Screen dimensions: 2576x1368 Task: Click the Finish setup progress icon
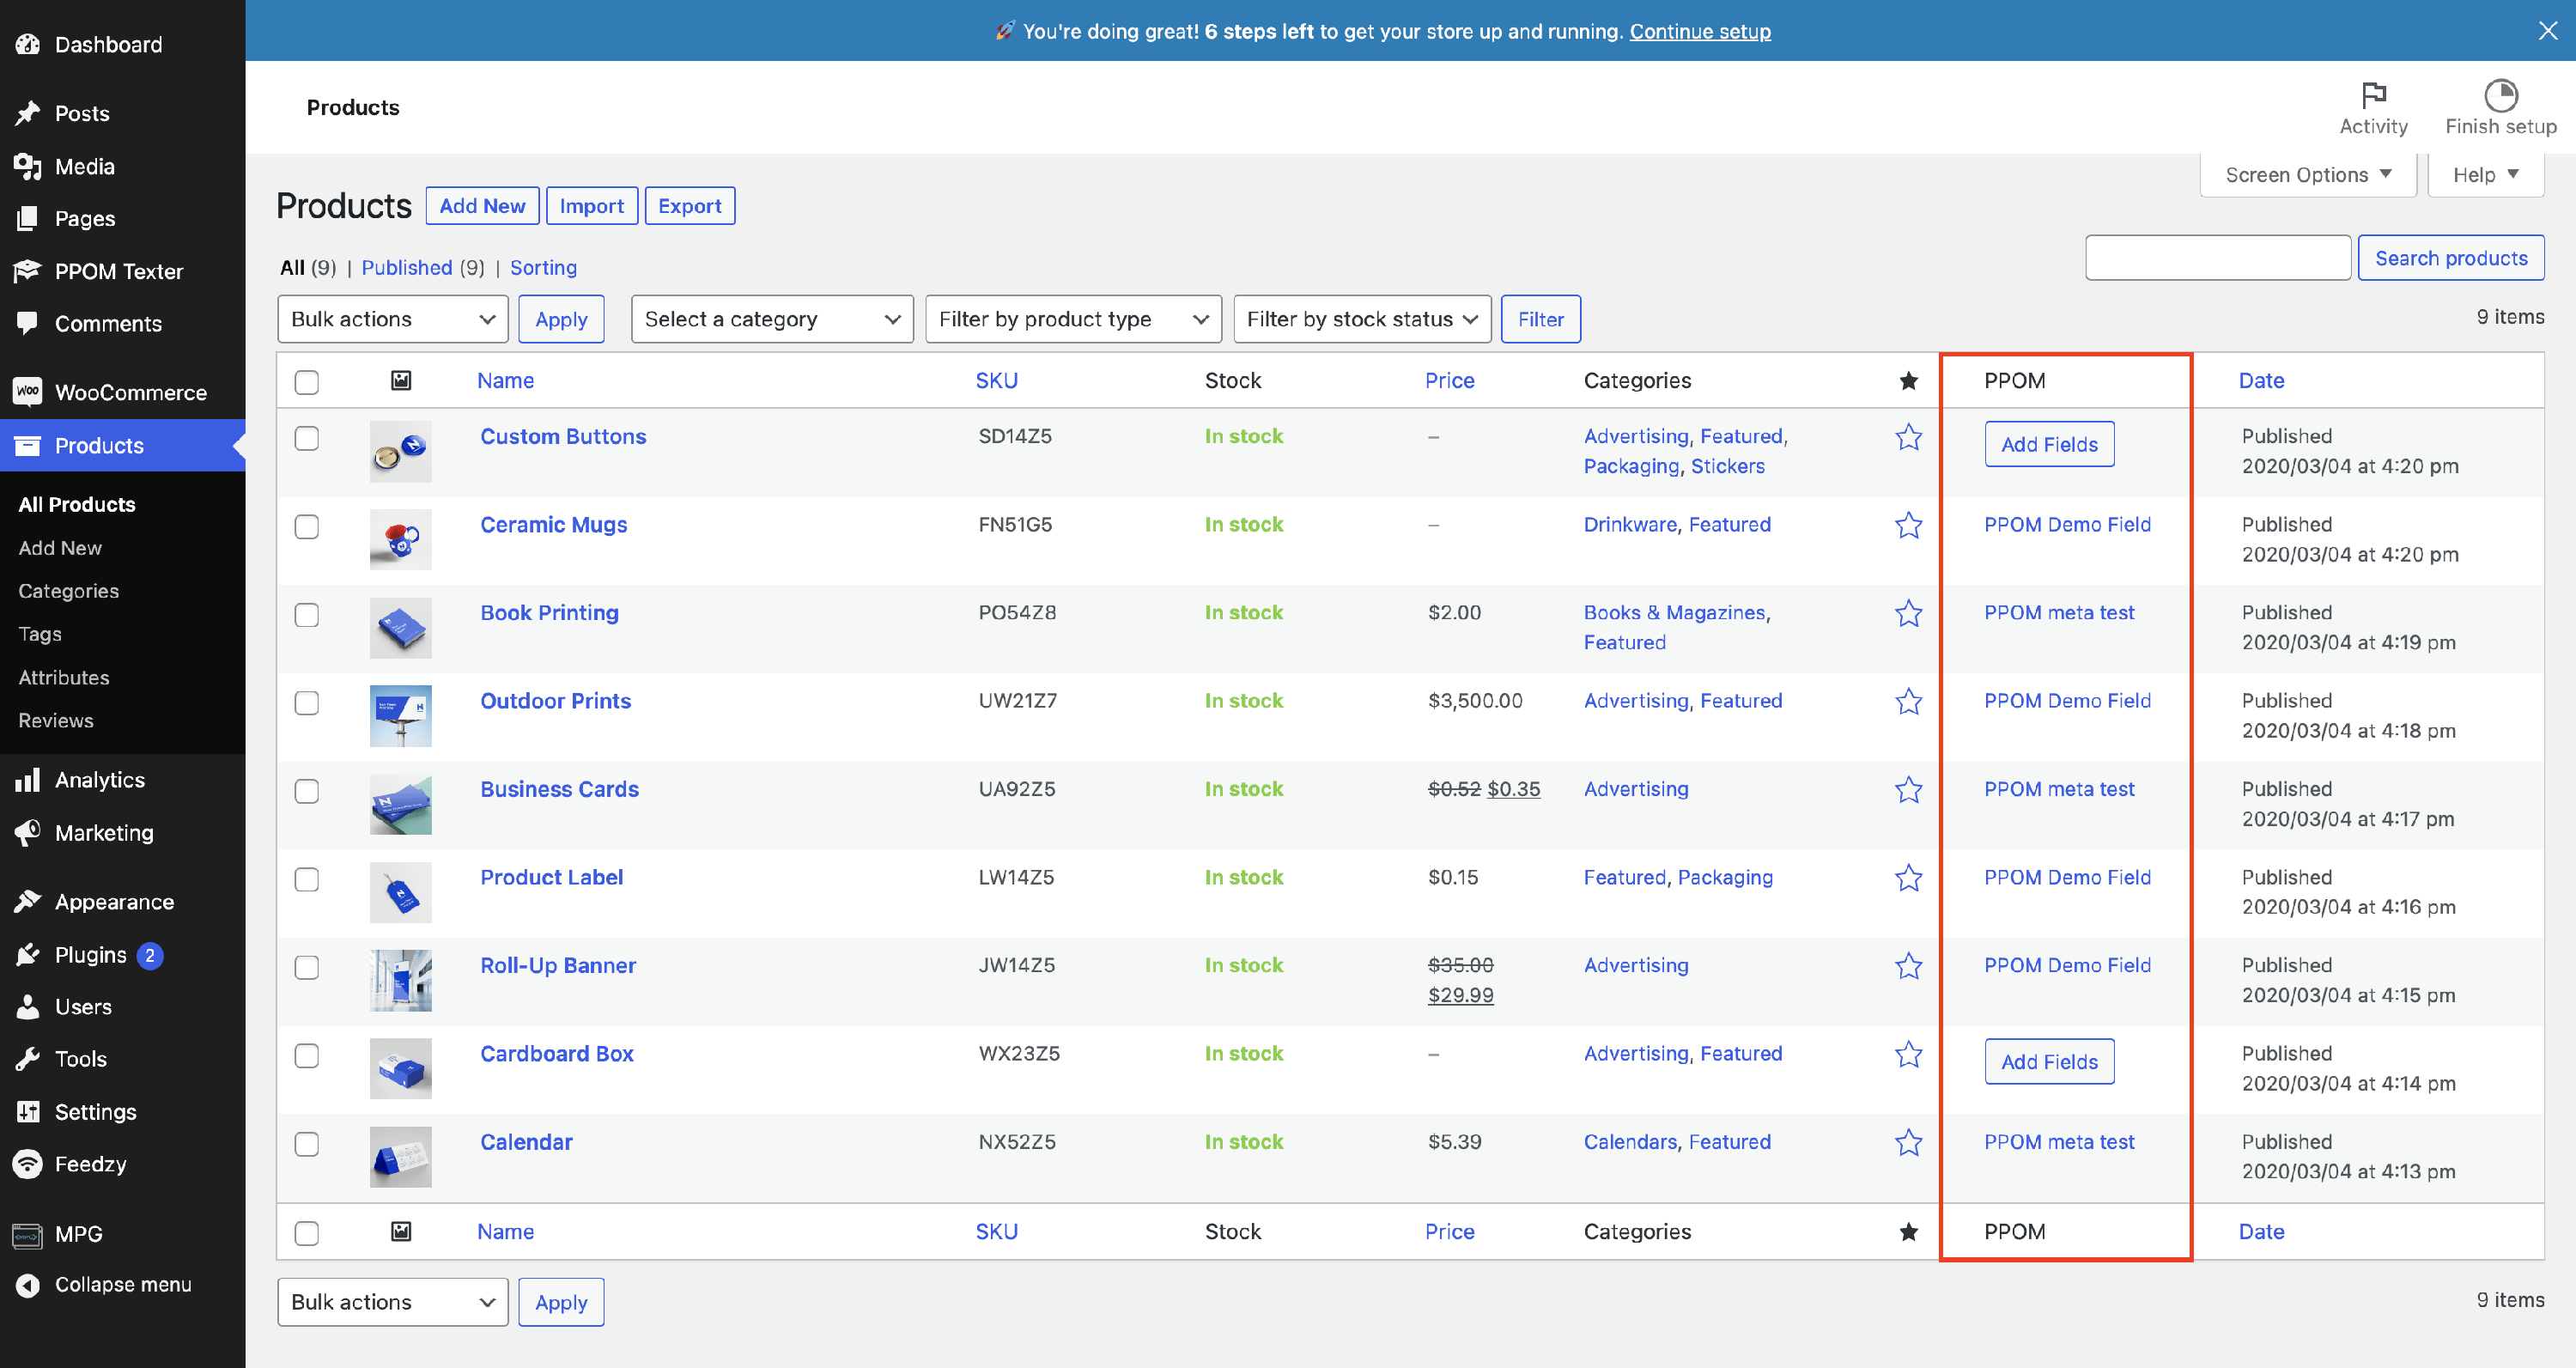pos(2500,95)
